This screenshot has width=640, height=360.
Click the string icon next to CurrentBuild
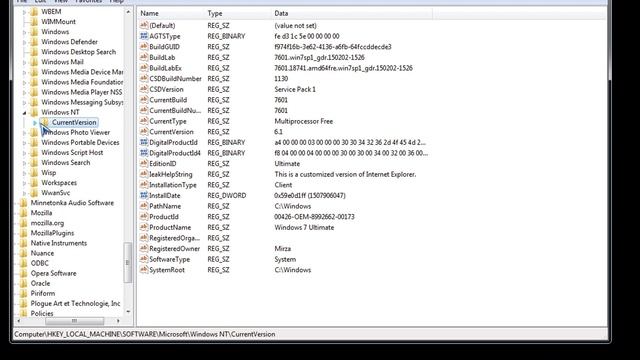coord(144,100)
